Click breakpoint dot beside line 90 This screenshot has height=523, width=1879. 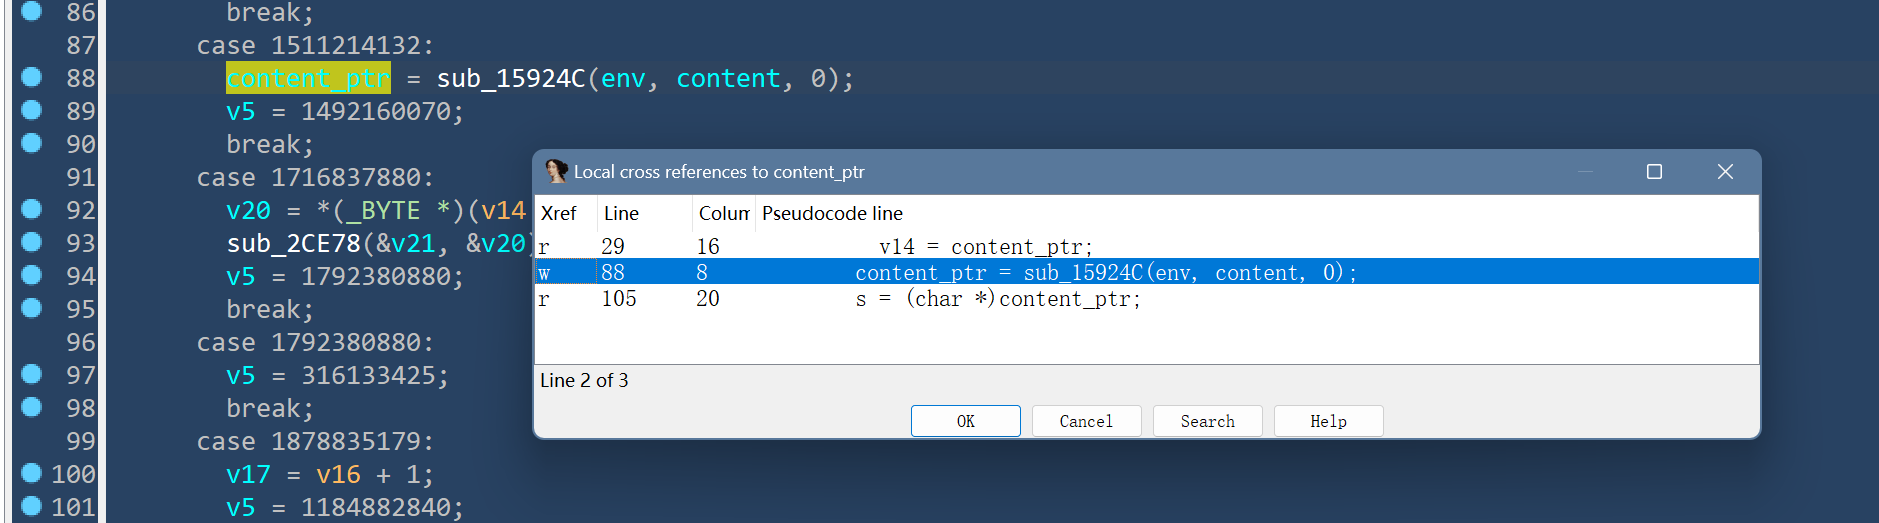tap(31, 143)
